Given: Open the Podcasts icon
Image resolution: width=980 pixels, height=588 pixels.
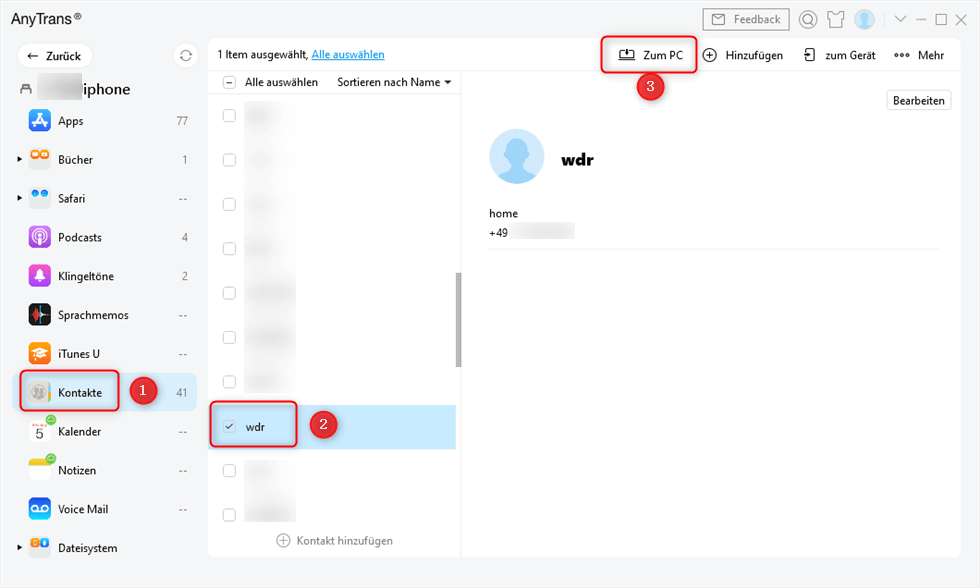Looking at the screenshot, I should click(x=39, y=237).
